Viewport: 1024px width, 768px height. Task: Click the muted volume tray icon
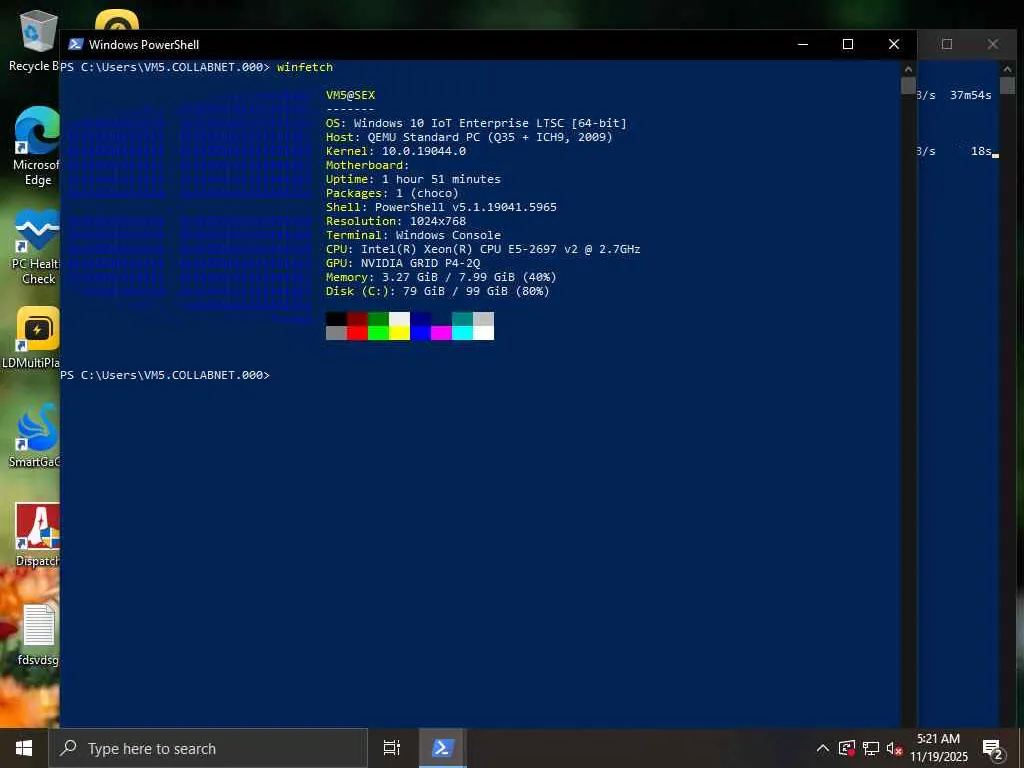pyautogui.click(x=894, y=748)
